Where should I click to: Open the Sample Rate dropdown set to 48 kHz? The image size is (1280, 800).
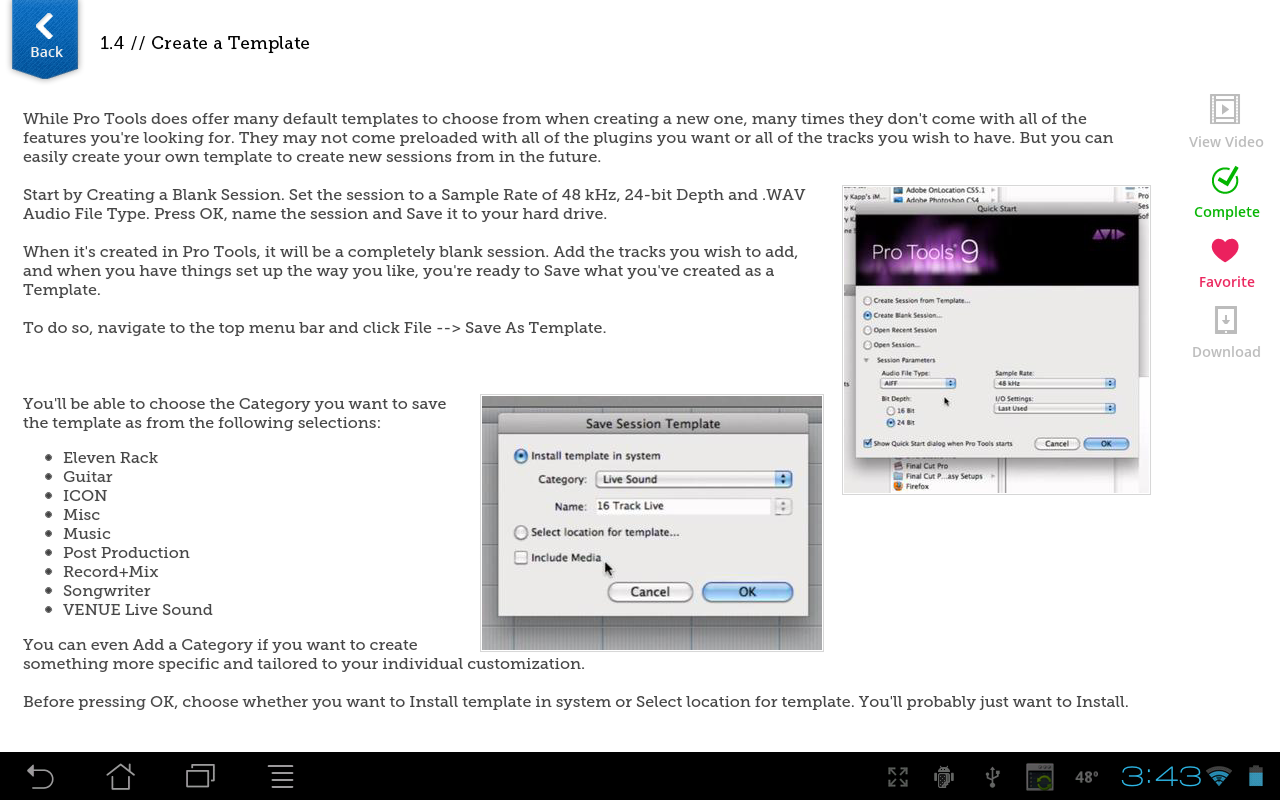pos(1055,382)
